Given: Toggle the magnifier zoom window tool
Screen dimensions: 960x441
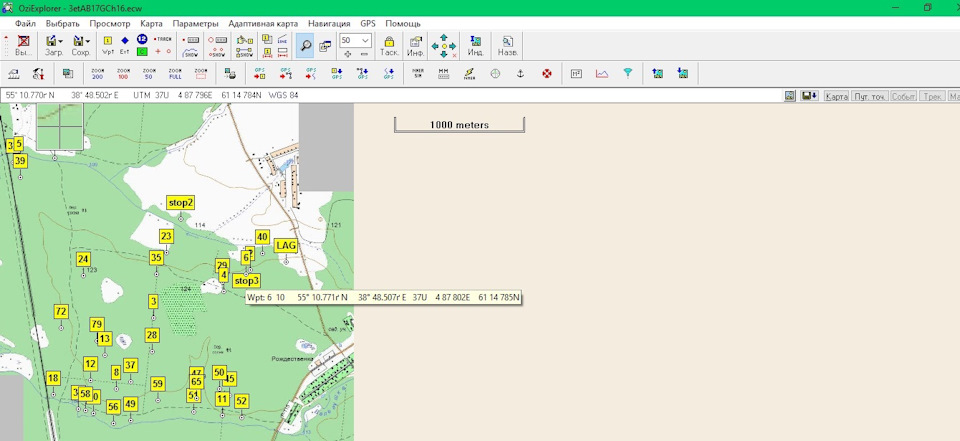Looking at the screenshot, I should tap(304, 45).
